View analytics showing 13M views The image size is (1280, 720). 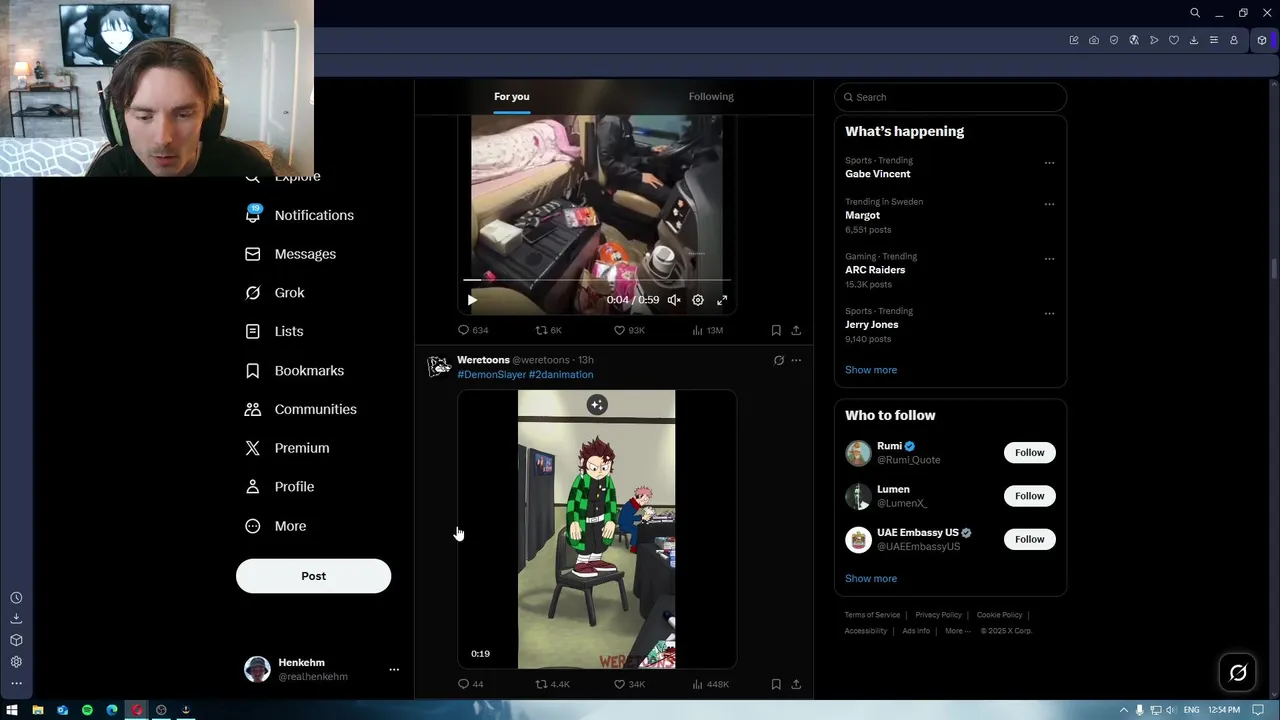[x=707, y=330]
